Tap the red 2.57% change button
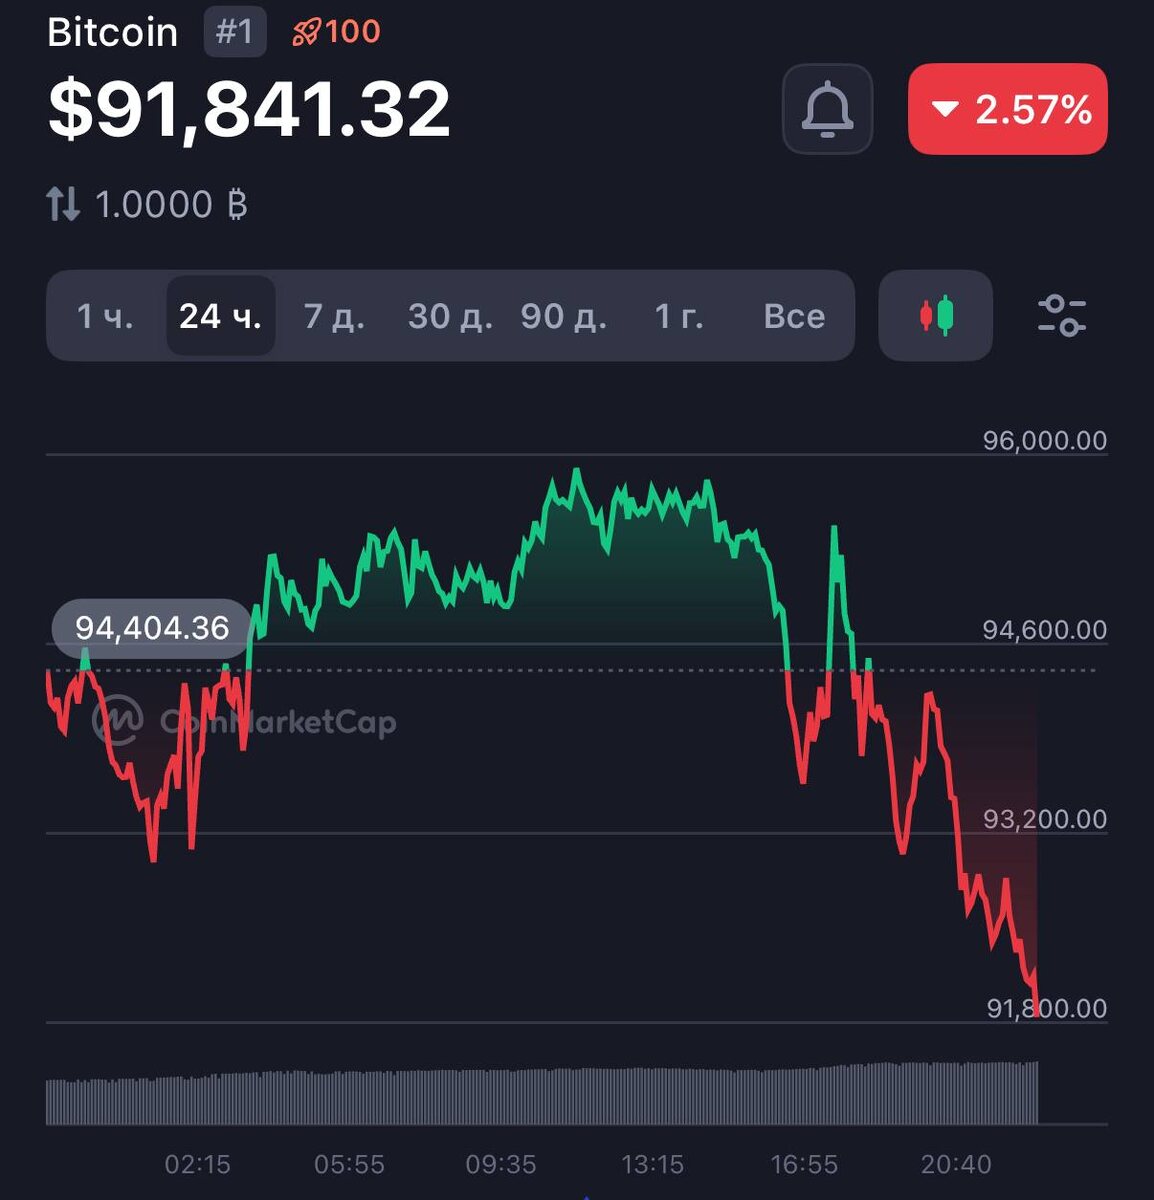The width and height of the screenshot is (1154, 1200). coord(1007,109)
